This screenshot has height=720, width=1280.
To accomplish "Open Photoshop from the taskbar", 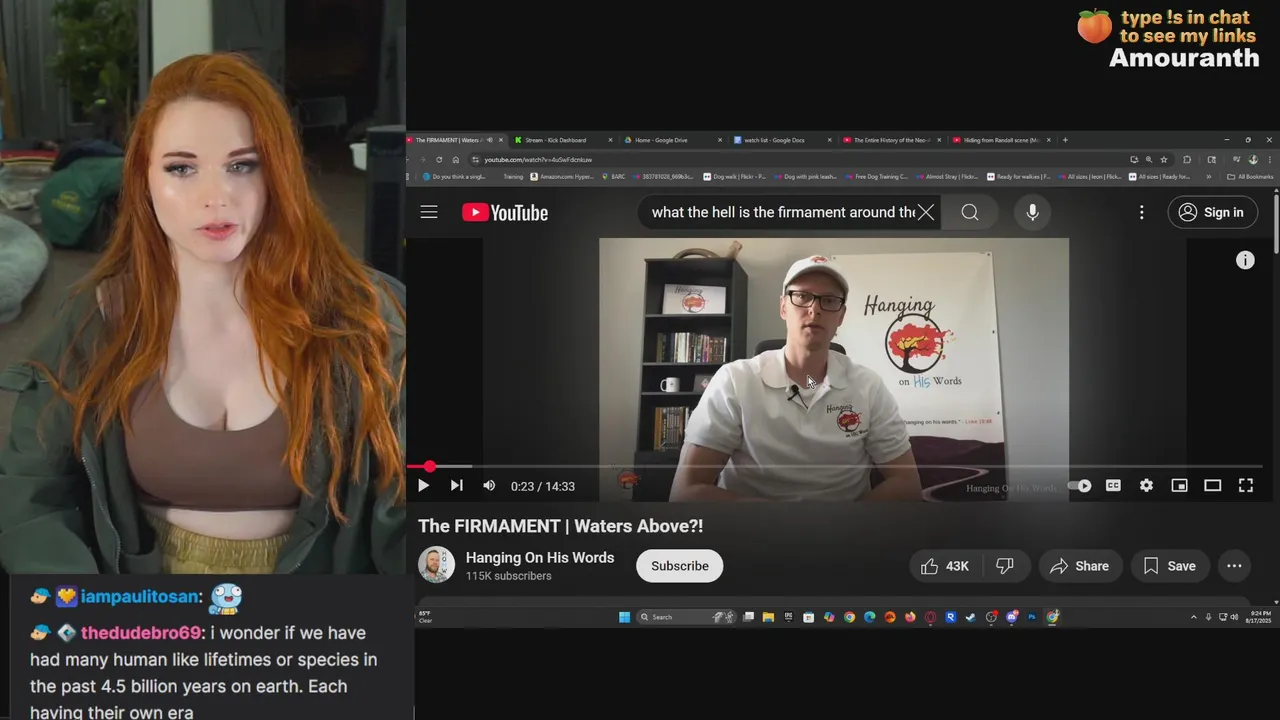I will (x=1031, y=617).
